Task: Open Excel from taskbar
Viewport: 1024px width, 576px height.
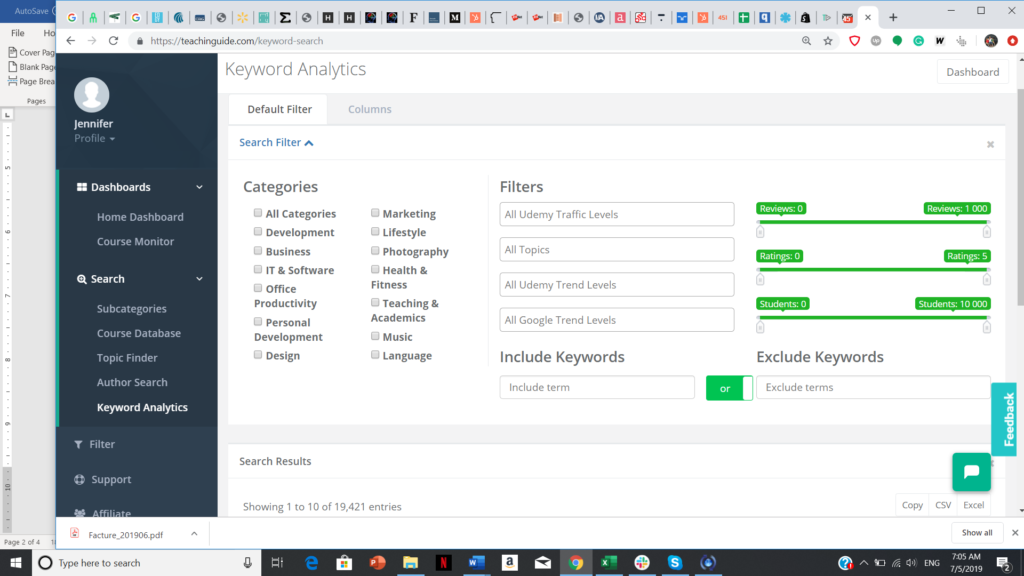Action: [x=609, y=562]
